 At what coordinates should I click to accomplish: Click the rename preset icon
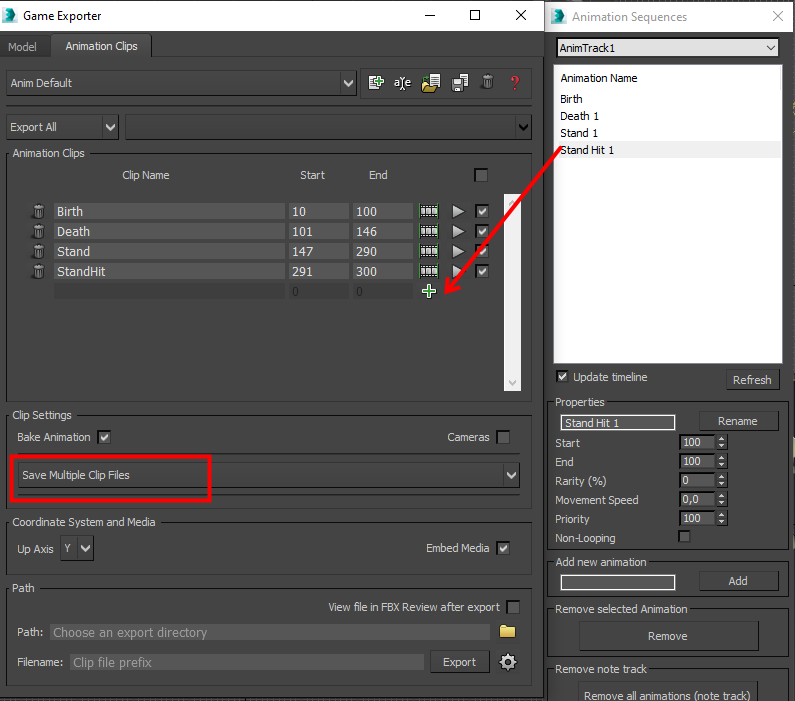point(403,82)
